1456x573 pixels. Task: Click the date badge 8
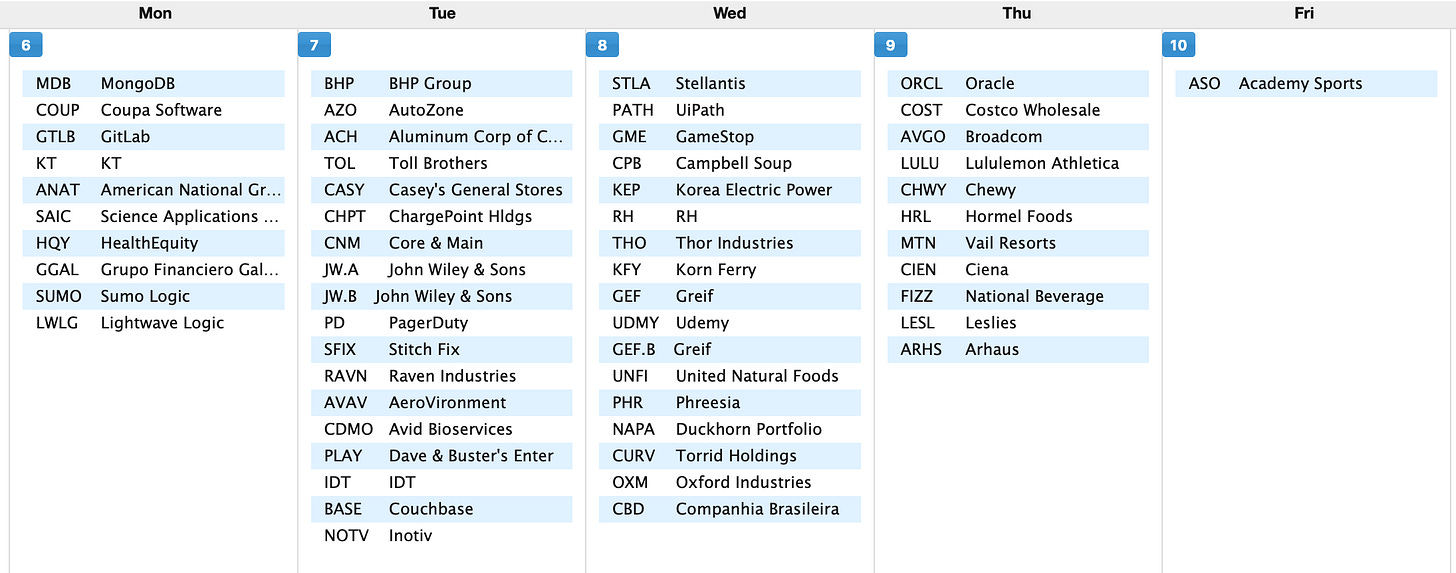(x=602, y=45)
